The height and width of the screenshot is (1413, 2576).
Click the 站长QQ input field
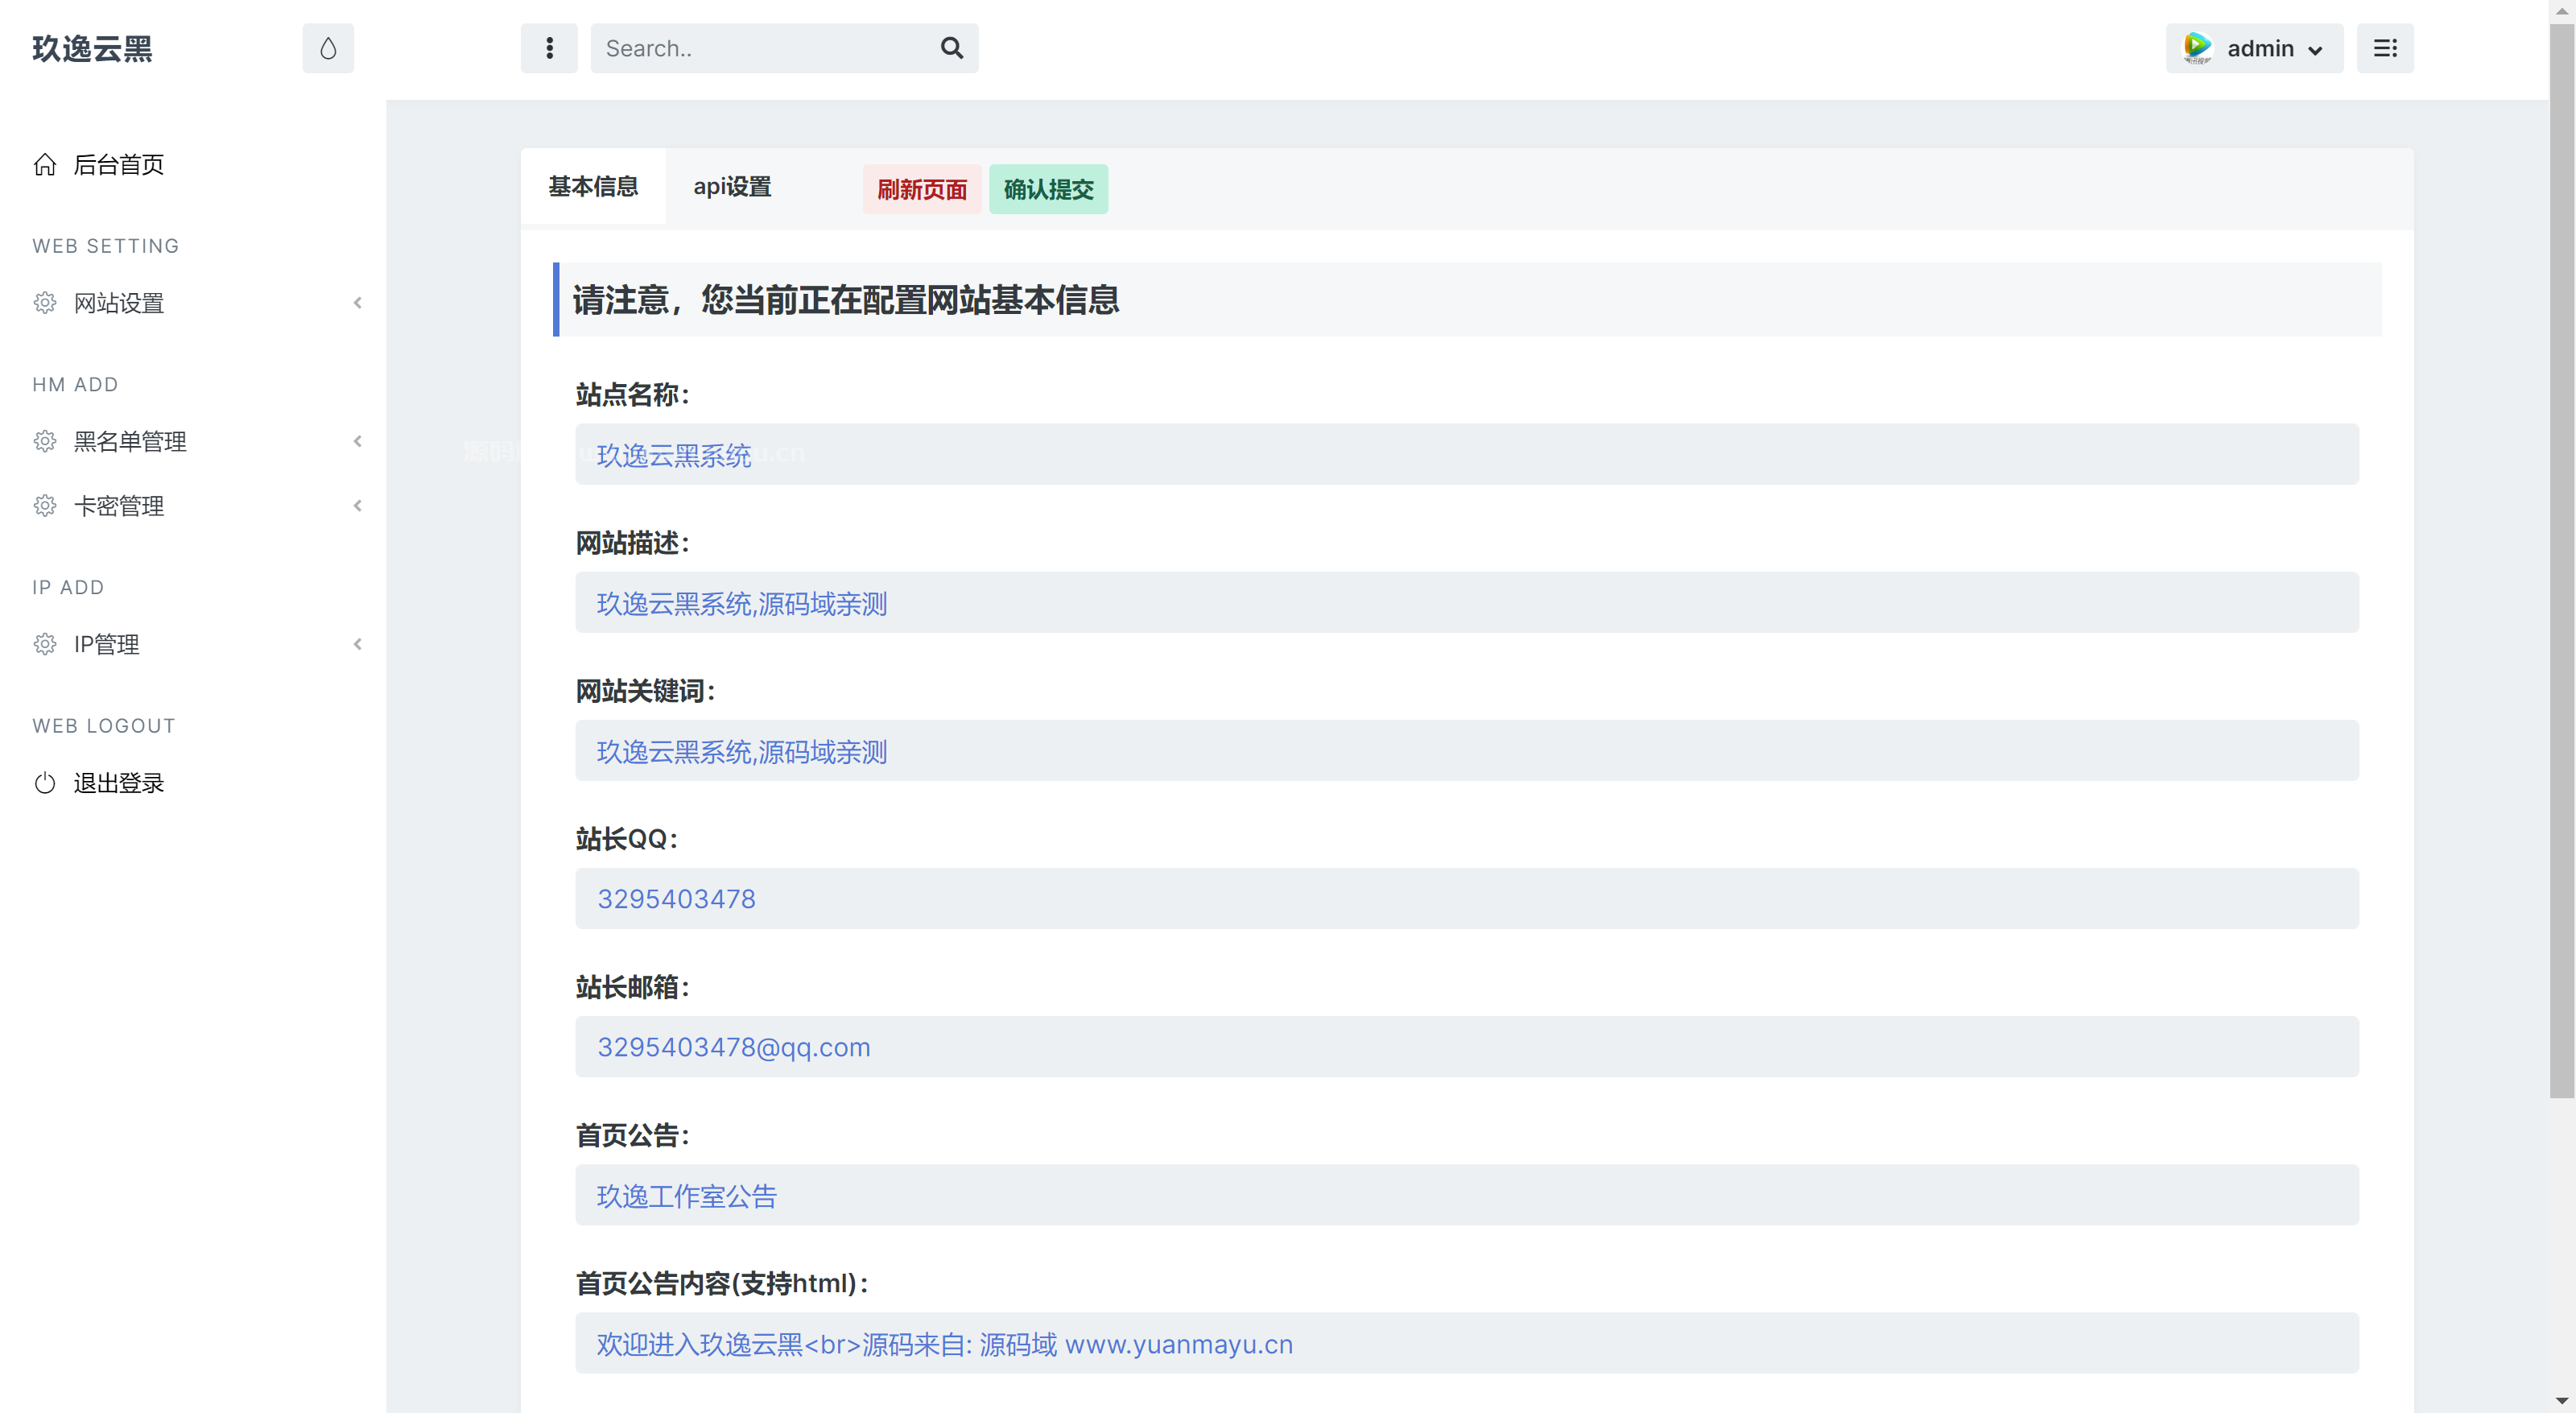1466,898
